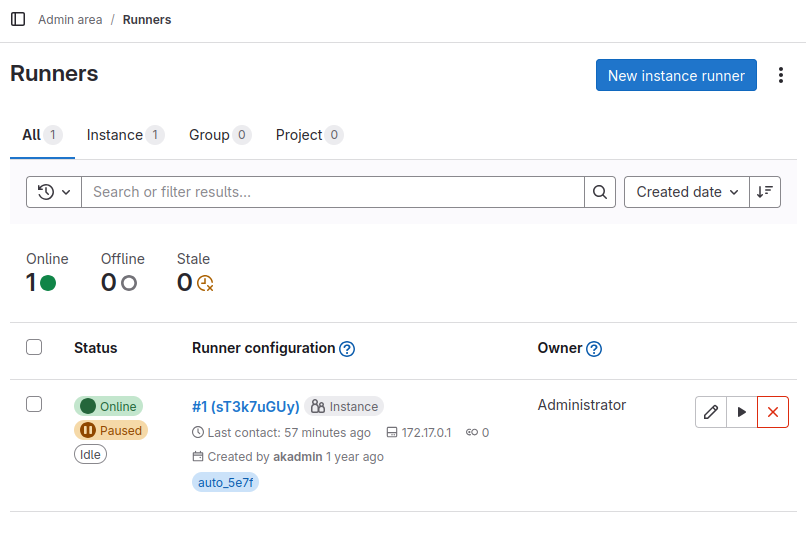Edit runner #1 with pencil icon
The image size is (806, 536).
[x=711, y=412]
